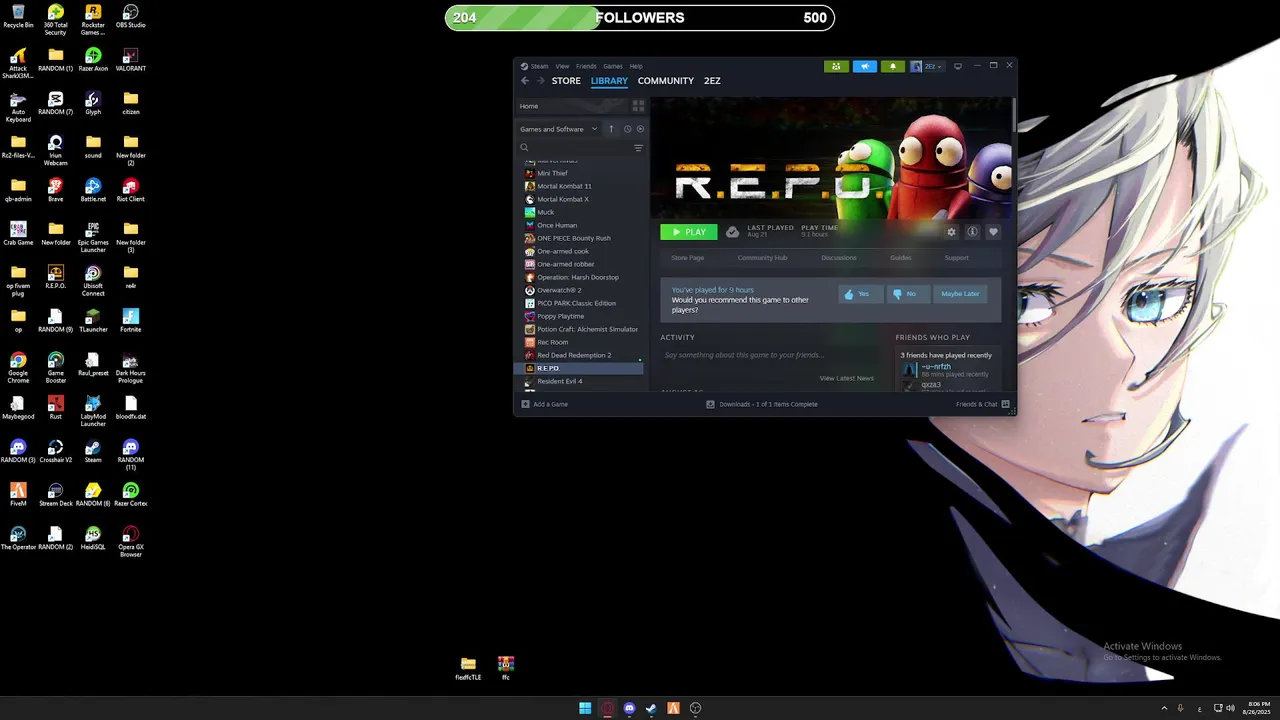Open R.E.P.O. manage gear icon

(x=951, y=232)
